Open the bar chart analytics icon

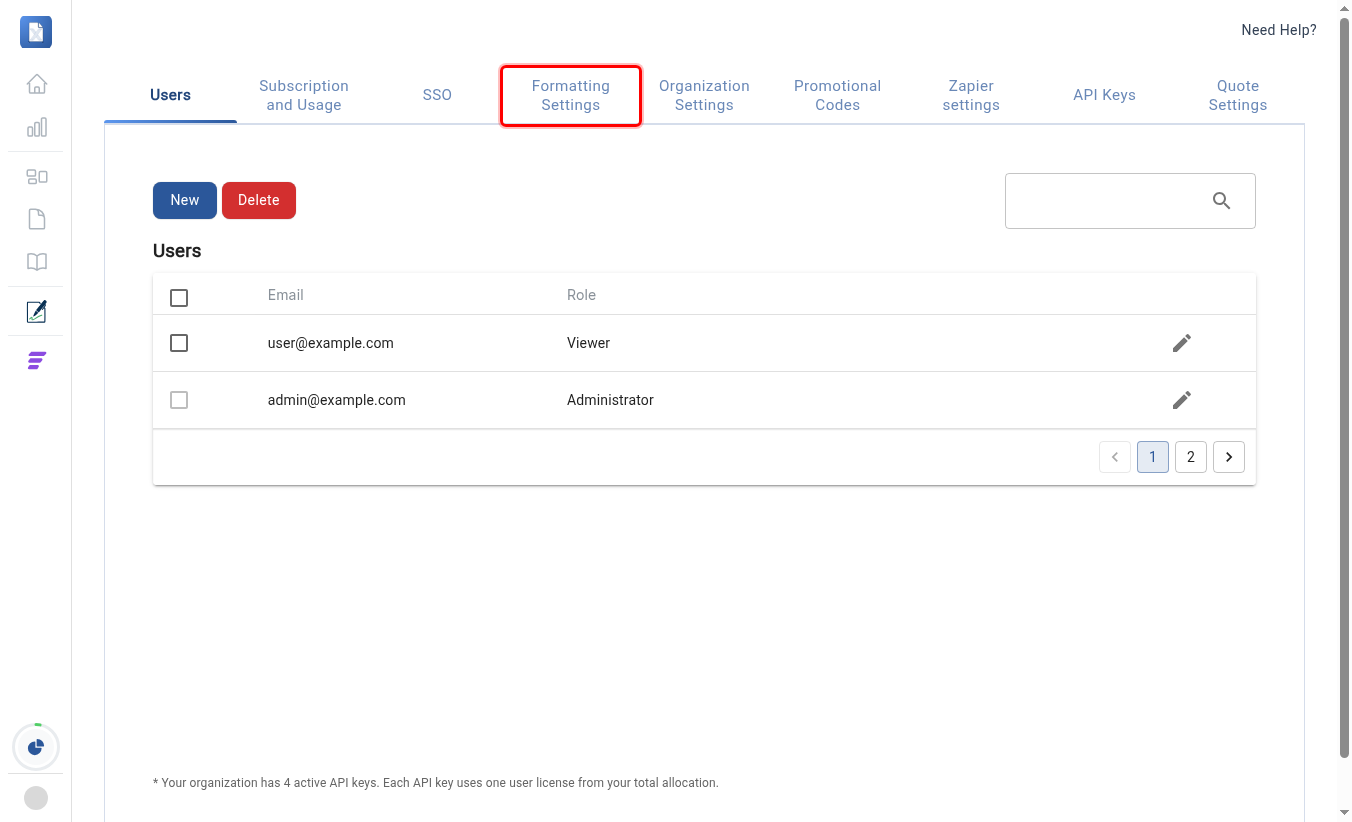click(37, 128)
